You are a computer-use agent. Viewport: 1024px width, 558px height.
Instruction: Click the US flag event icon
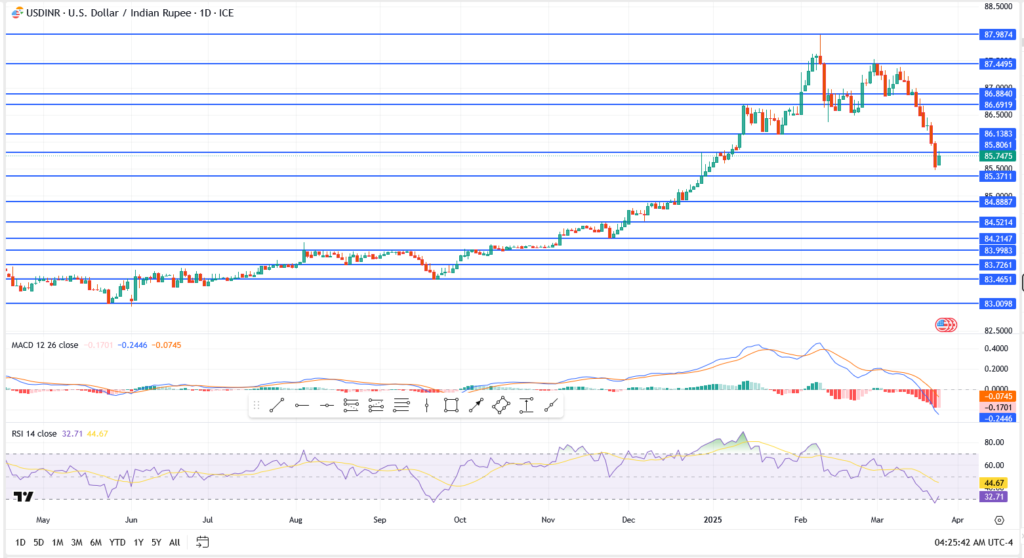[x=945, y=324]
